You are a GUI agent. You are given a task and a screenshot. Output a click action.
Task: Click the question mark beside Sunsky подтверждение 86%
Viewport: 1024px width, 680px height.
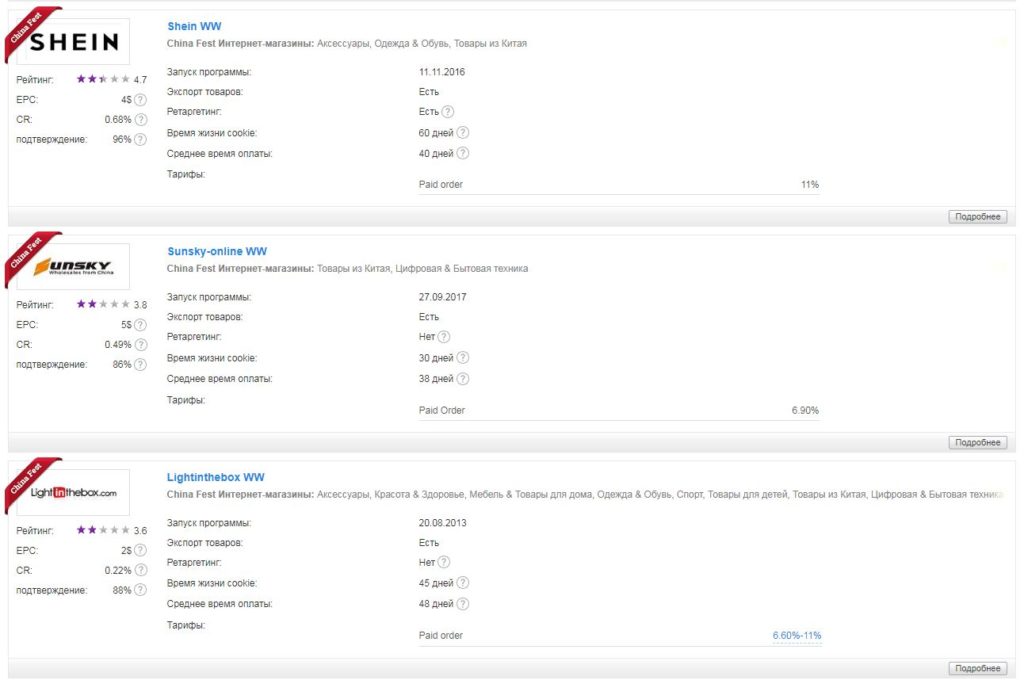pyautogui.click(x=140, y=364)
